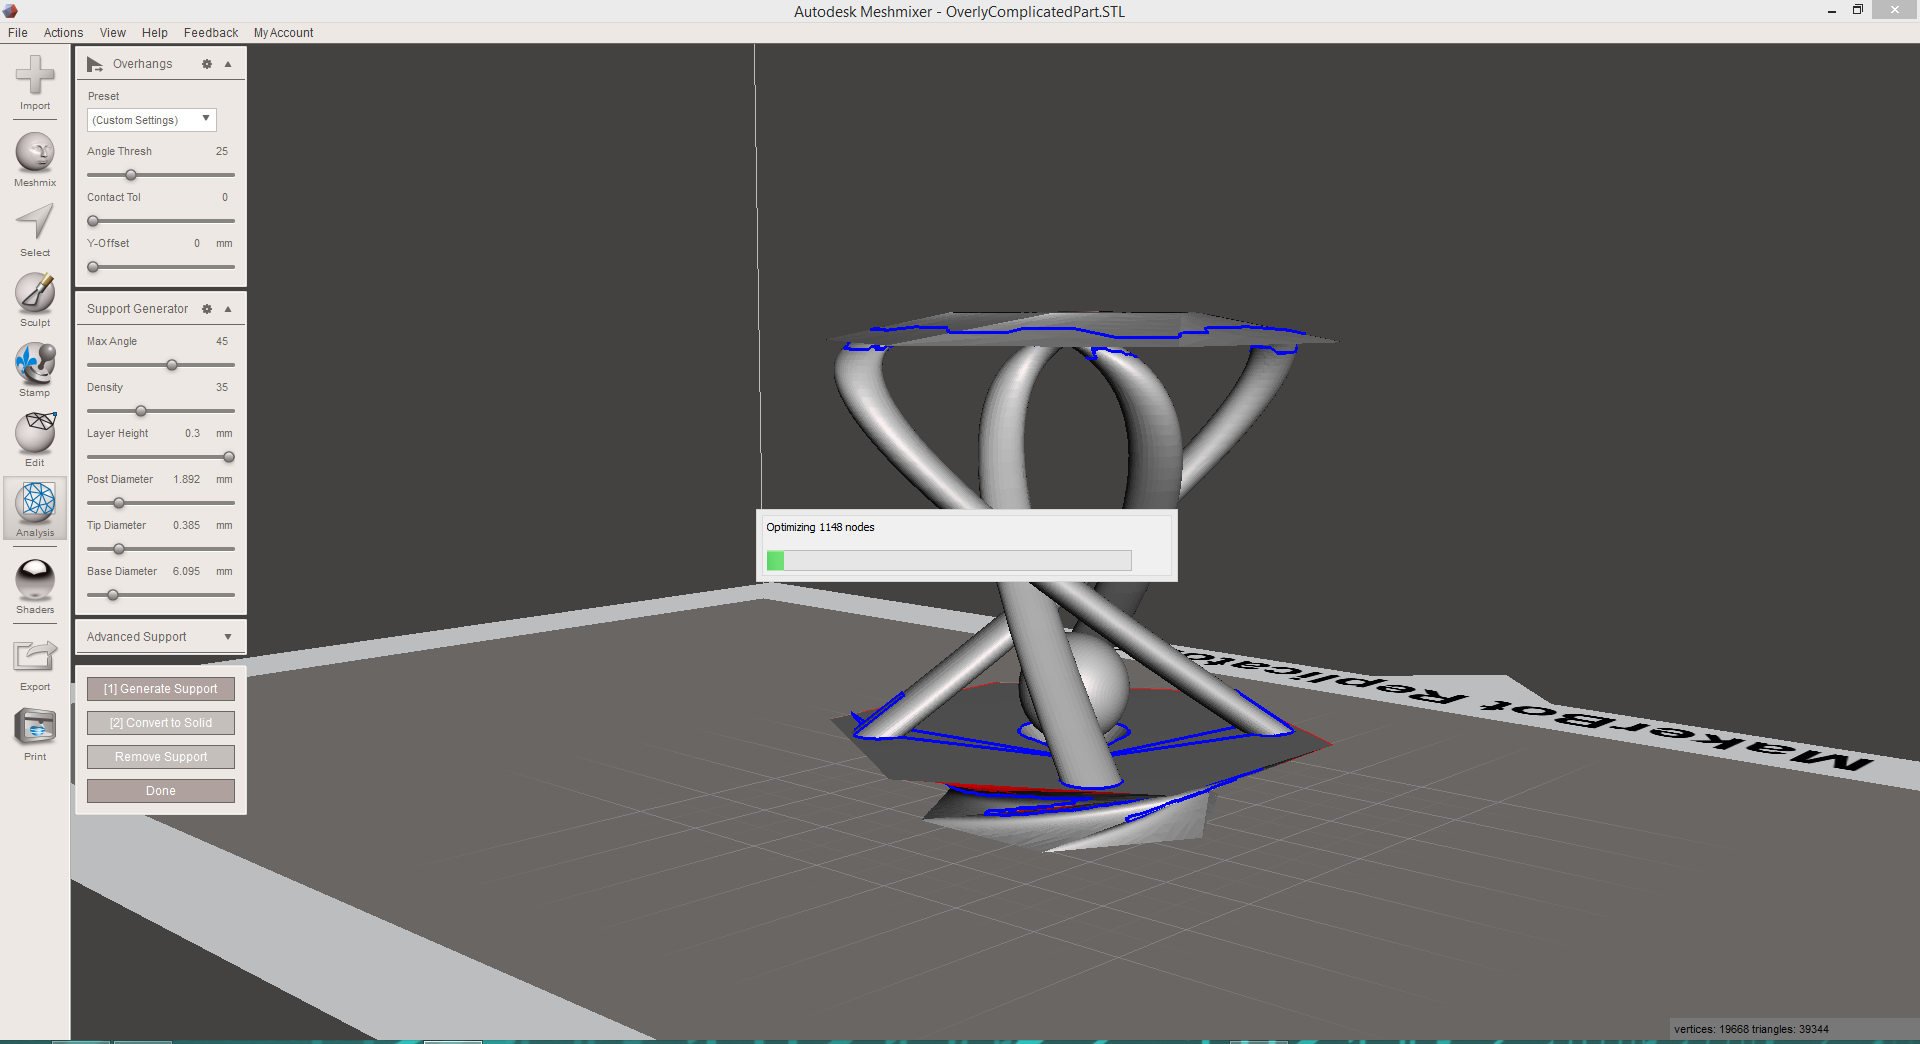Click the Post Diameter slider handle
This screenshot has height=1044, width=1920.
(x=119, y=503)
